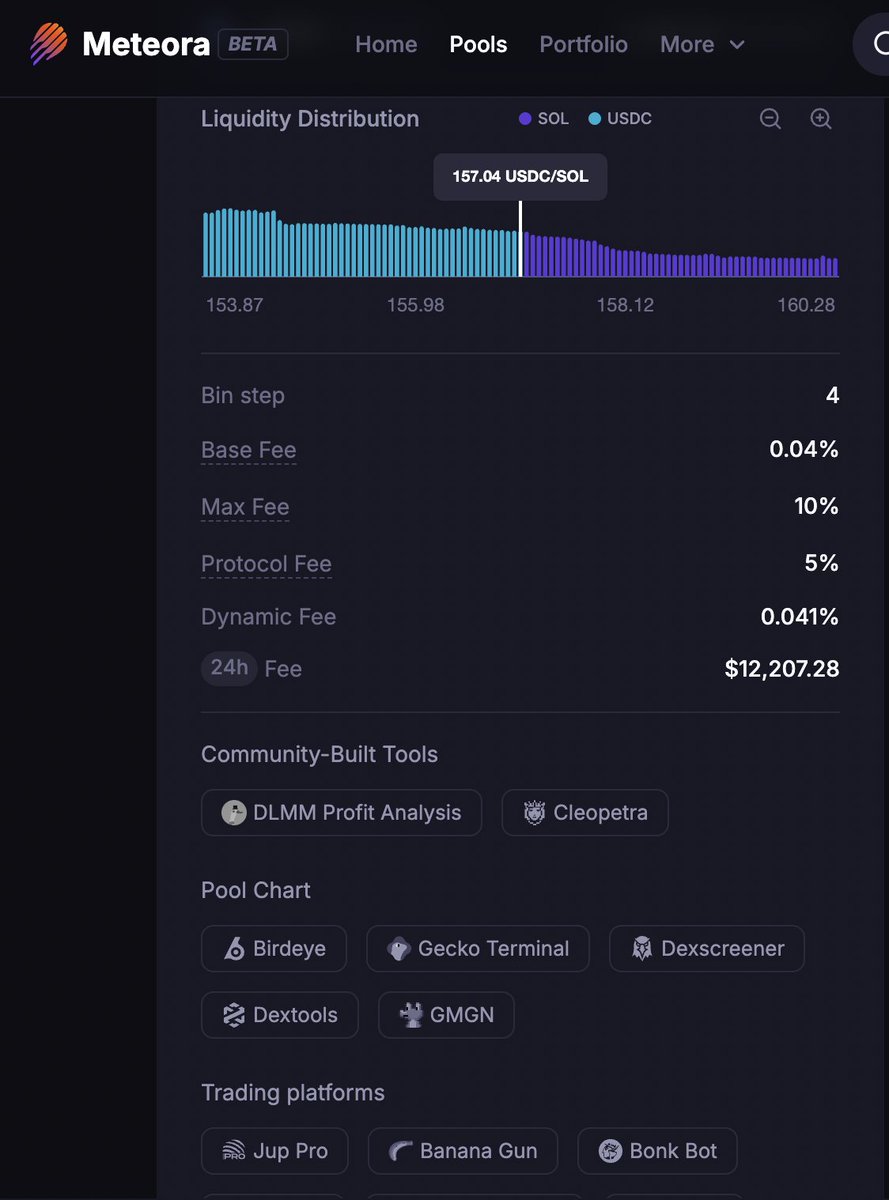
Task: Click the 160.28 axis label
Action: tap(806, 305)
